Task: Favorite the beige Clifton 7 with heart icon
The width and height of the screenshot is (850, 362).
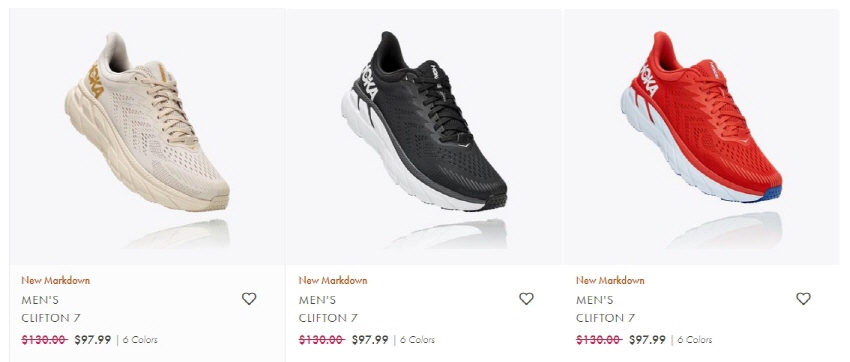Action: tap(249, 299)
